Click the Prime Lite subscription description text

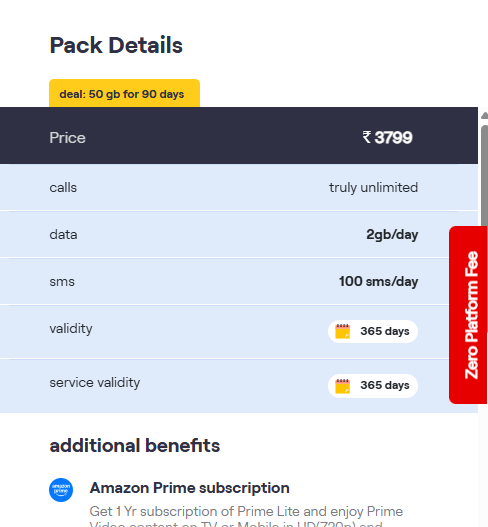click(246, 518)
